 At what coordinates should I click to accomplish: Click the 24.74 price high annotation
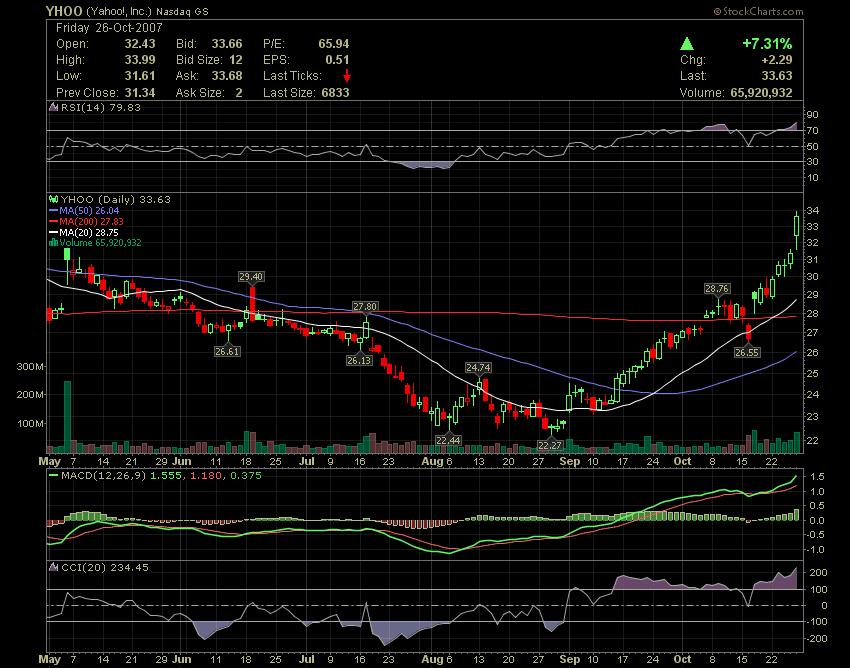[x=478, y=367]
